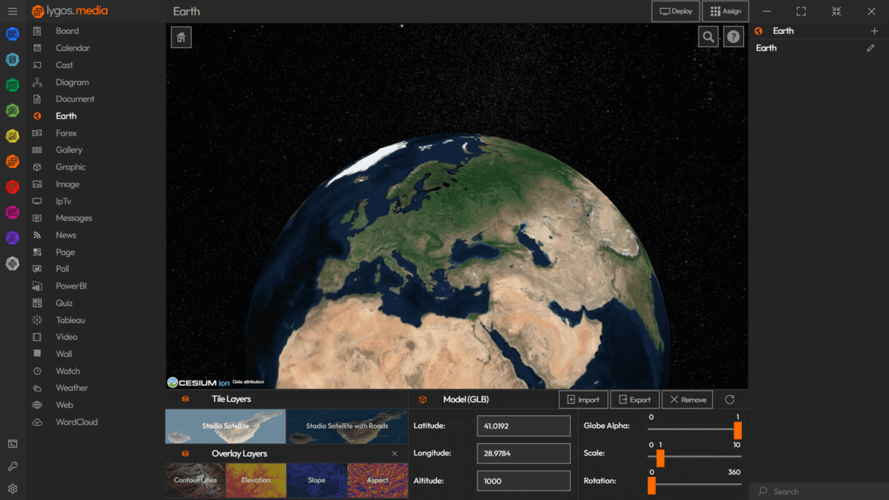Open Cesium ion Data attribution link
Screen dimensions: 889x500
pyautogui.click(x=248, y=382)
